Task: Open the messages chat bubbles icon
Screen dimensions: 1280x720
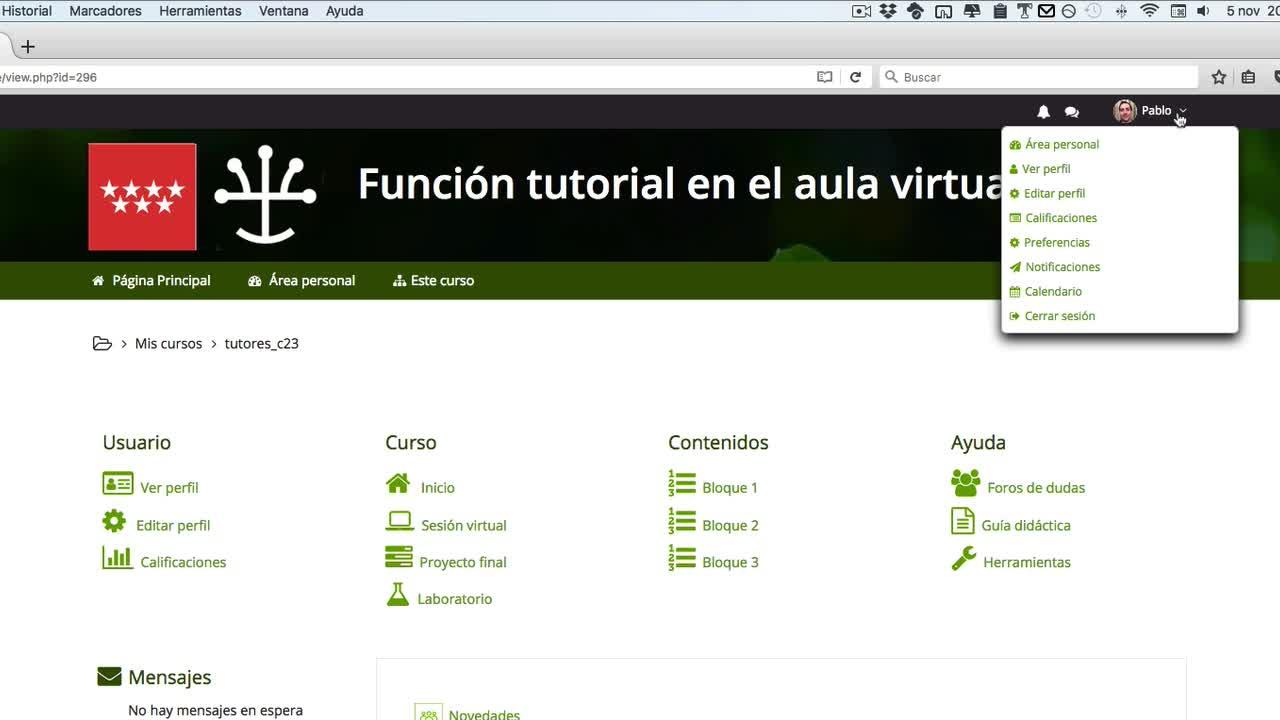Action: pos(1072,112)
